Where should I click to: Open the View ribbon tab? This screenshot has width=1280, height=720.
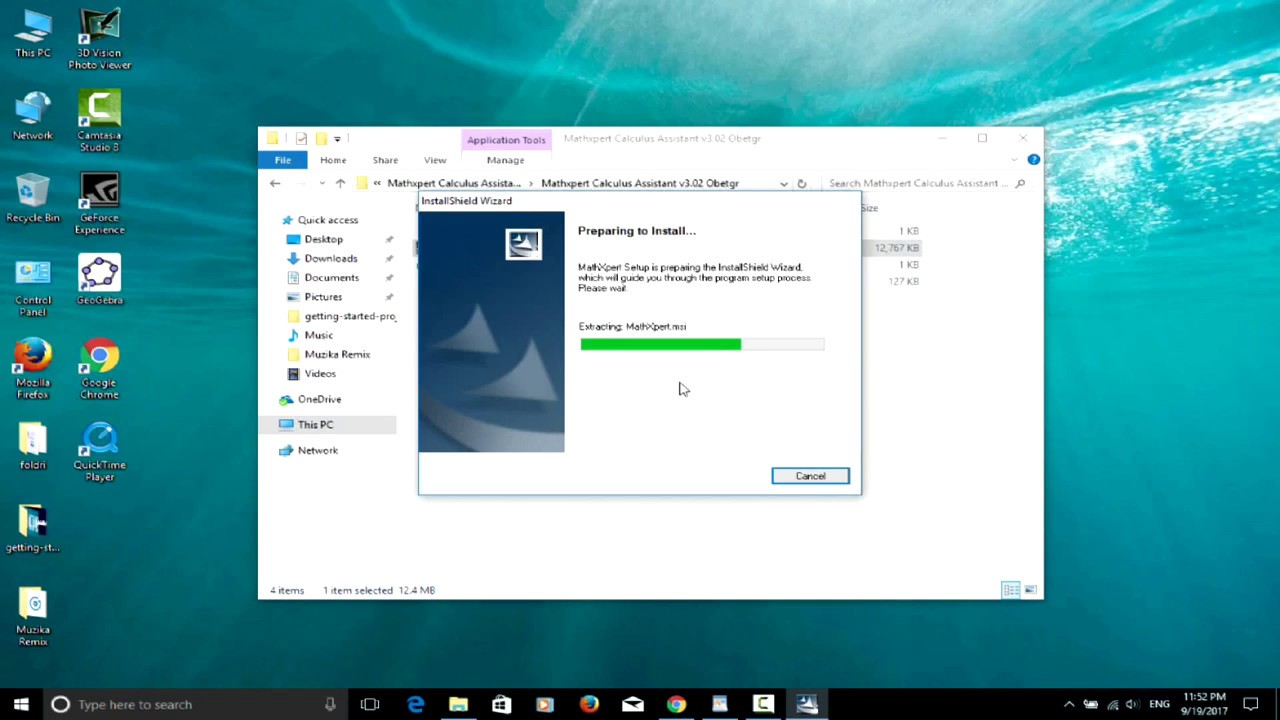click(x=435, y=160)
